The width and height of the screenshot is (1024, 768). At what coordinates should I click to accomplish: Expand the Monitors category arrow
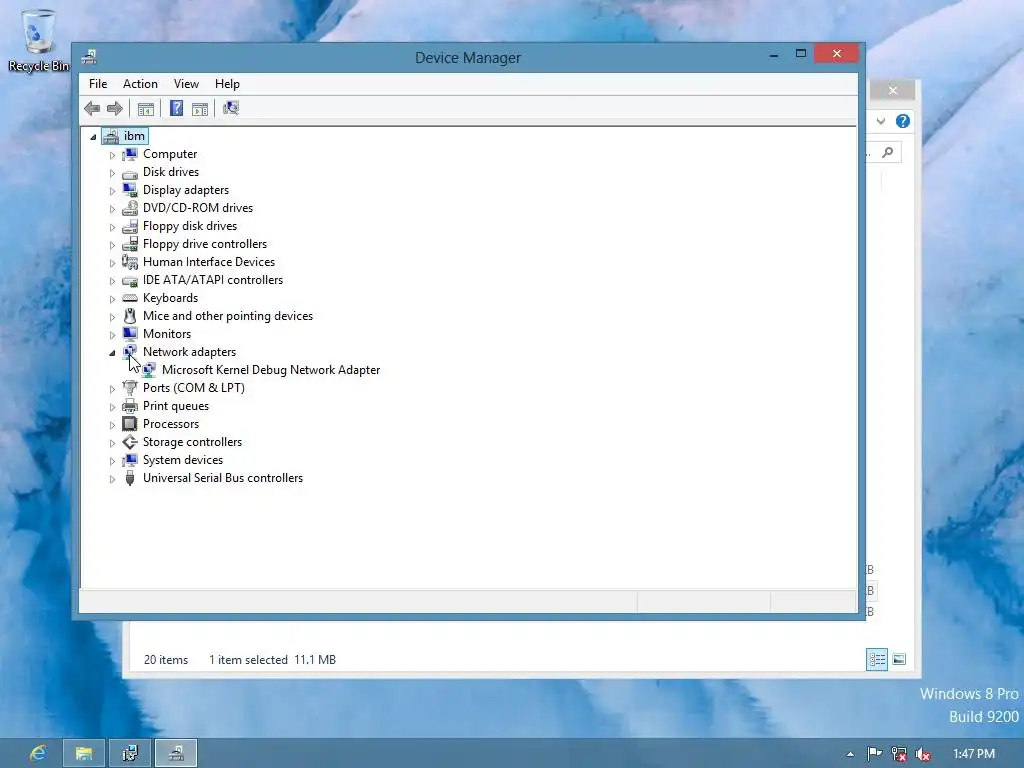pos(112,334)
